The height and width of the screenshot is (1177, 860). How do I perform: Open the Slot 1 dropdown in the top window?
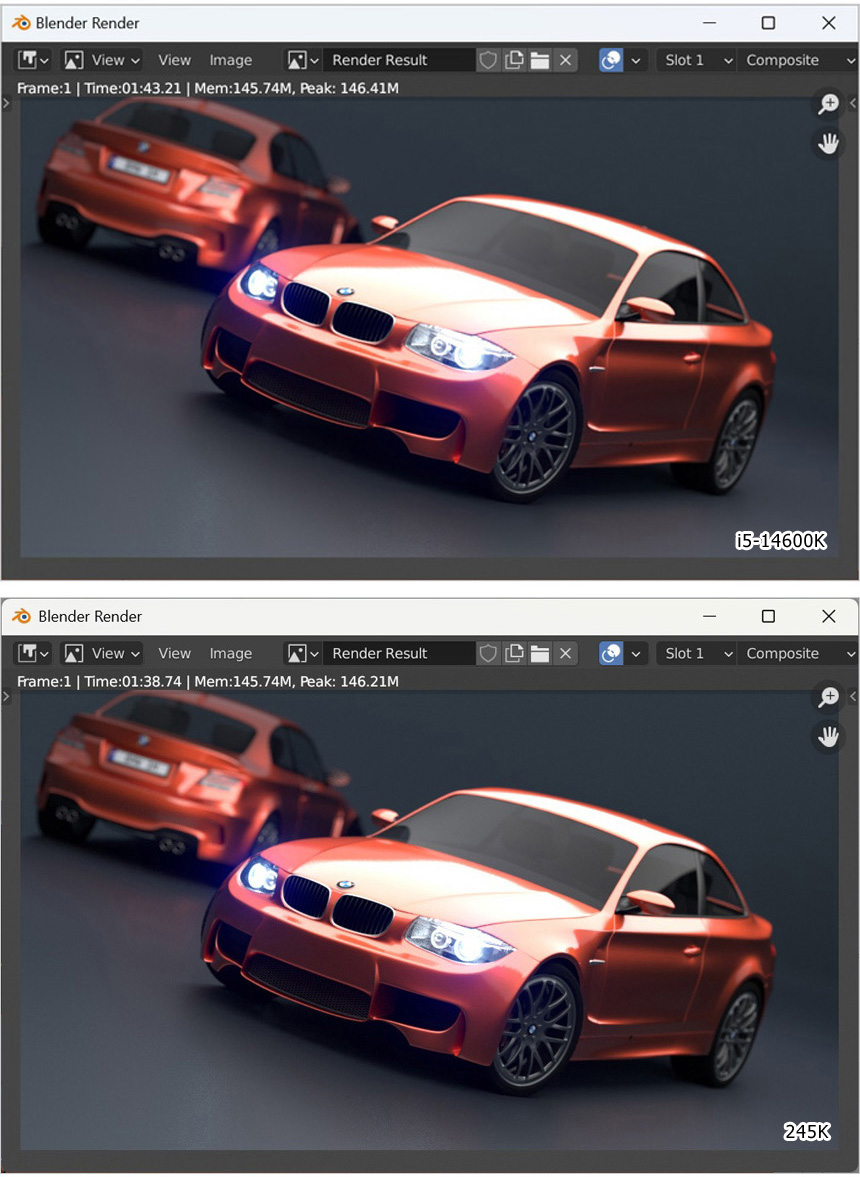point(697,60)
